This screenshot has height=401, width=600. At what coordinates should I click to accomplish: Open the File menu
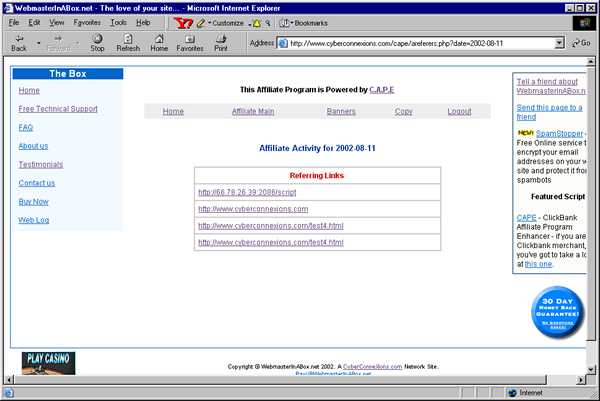coord(14,23)
